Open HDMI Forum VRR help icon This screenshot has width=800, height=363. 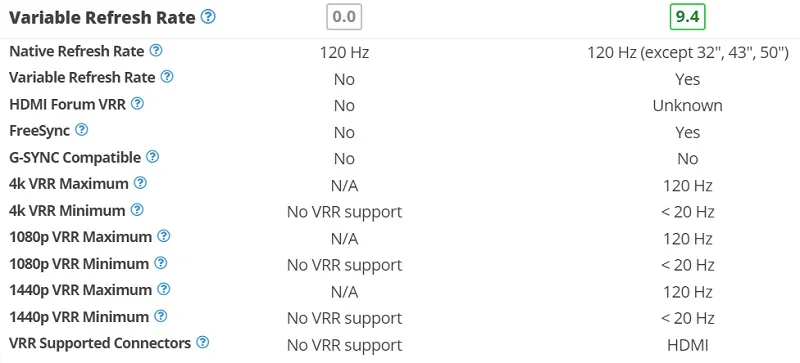click(x=137, y=104)
